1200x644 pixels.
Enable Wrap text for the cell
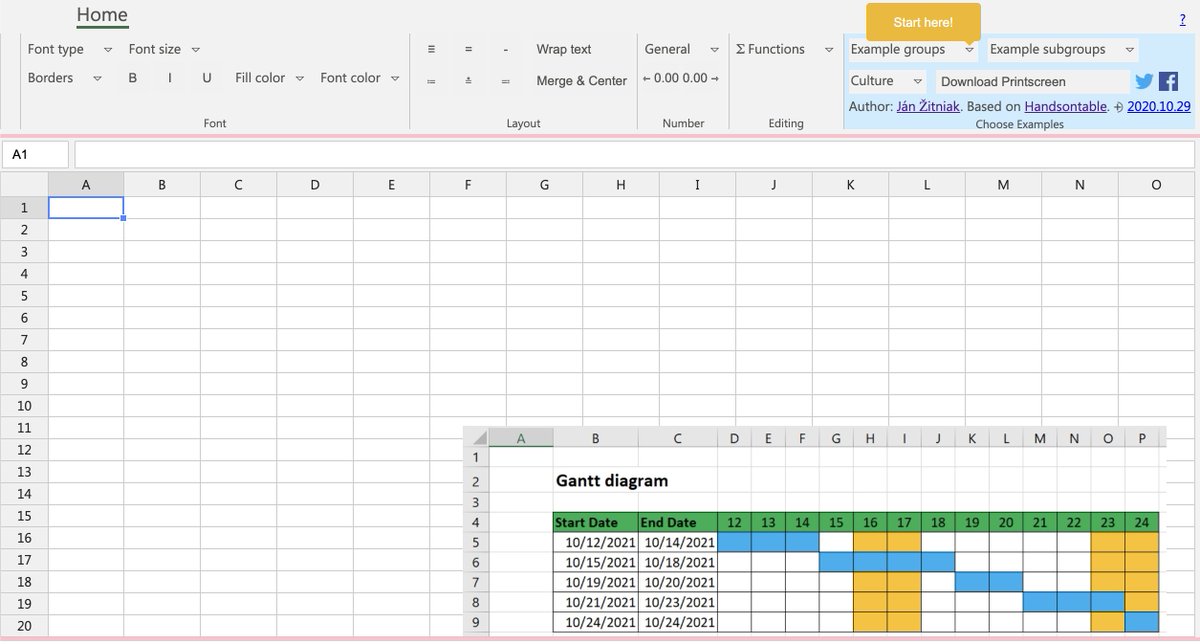(x=563, y=49)
